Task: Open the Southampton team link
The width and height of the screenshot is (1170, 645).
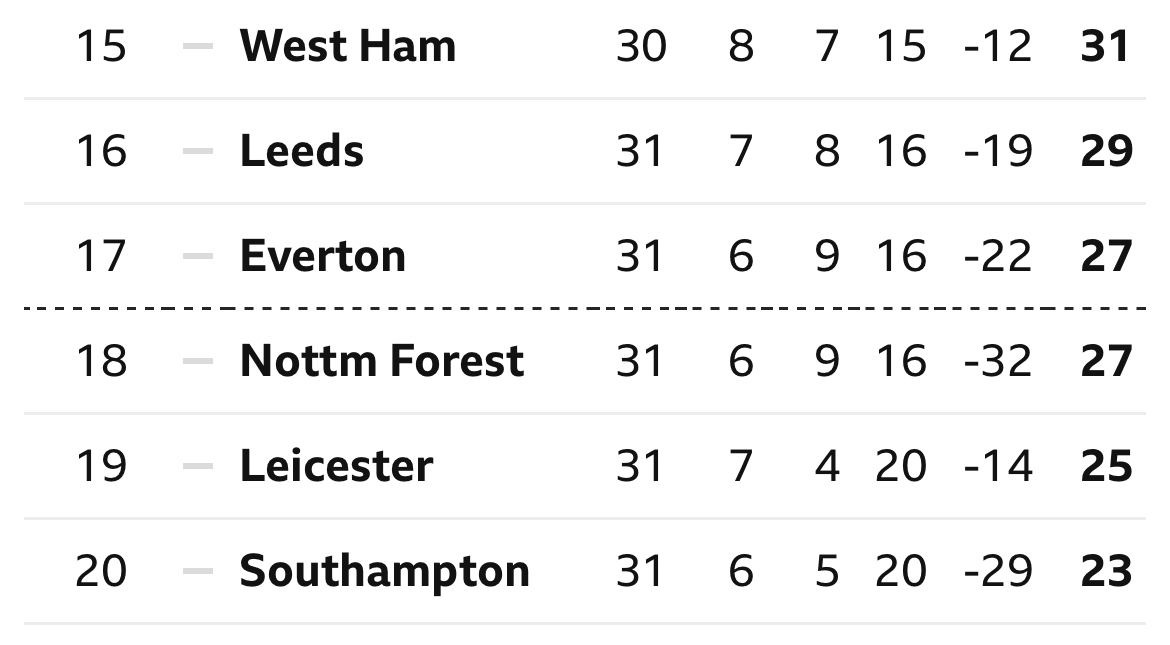Action: click(384, 573)
